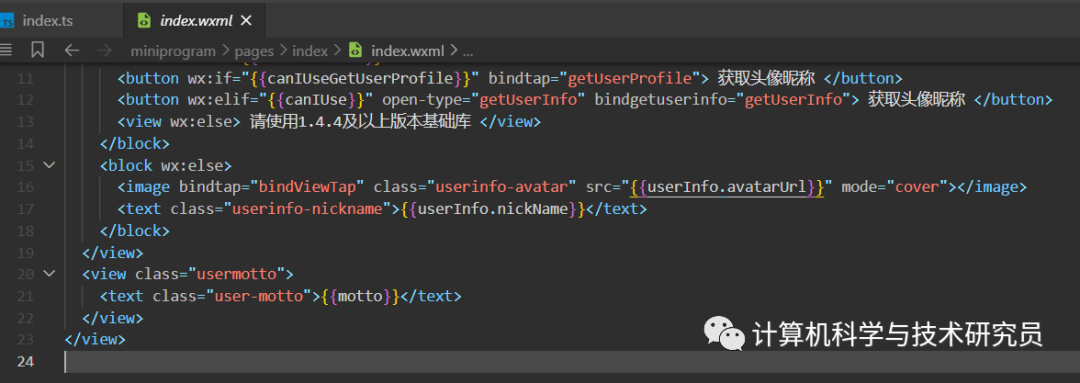This screenshot has height=383, width=1080.
Task: Select index folder in breadcrumb path
Action: pyautogui.click(x=310, y=51)
